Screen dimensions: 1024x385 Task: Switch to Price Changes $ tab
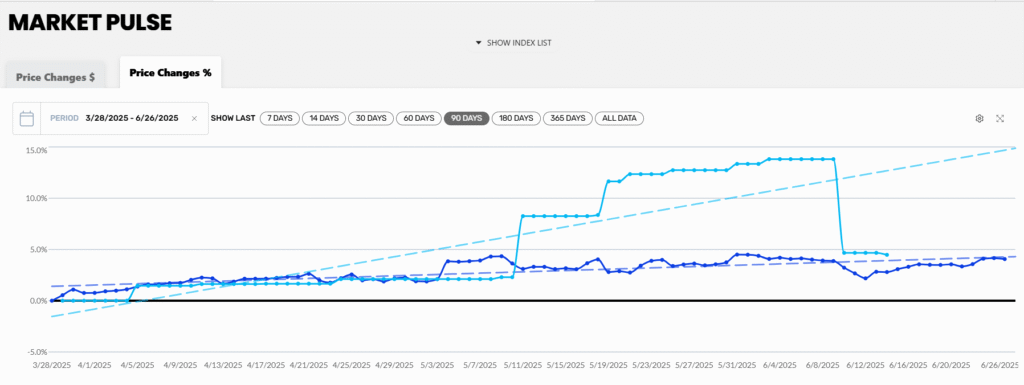point(56,77)
